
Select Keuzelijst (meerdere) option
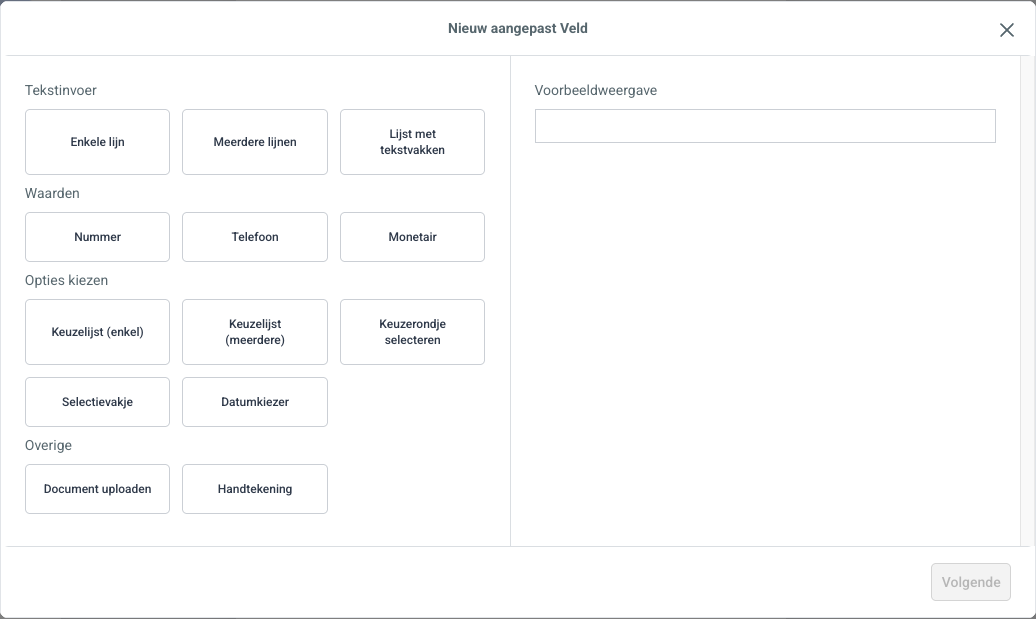(255, 332)
